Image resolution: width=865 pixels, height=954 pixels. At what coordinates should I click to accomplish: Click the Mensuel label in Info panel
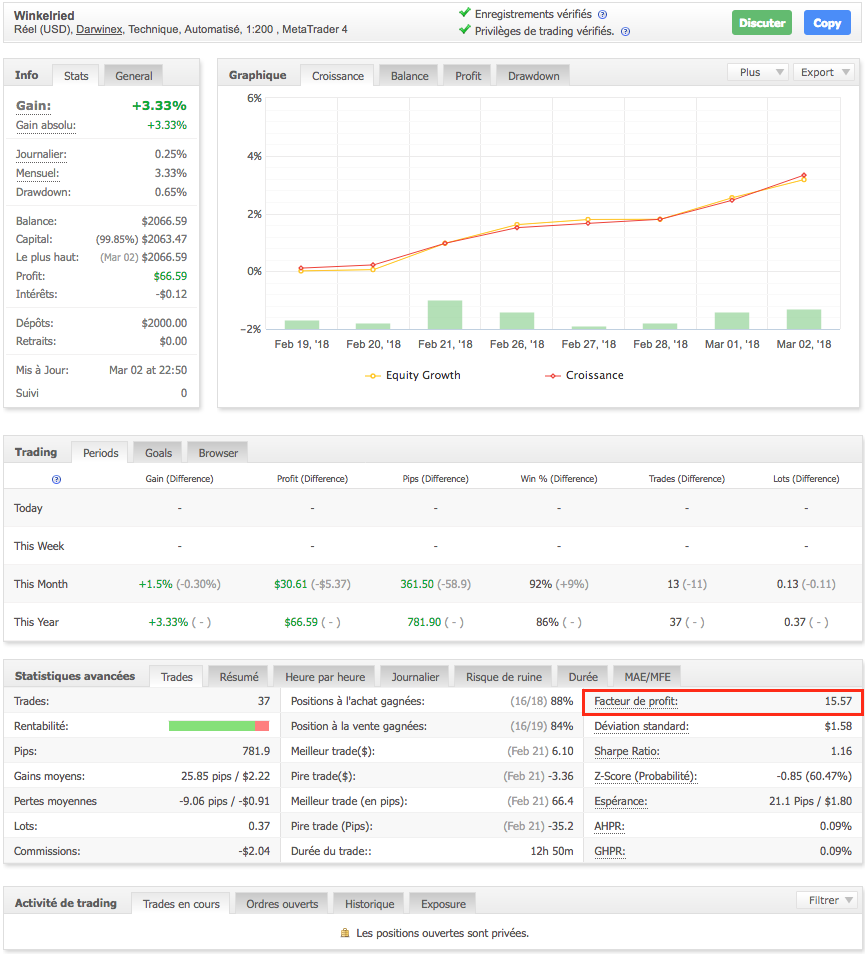pos(38,173)
